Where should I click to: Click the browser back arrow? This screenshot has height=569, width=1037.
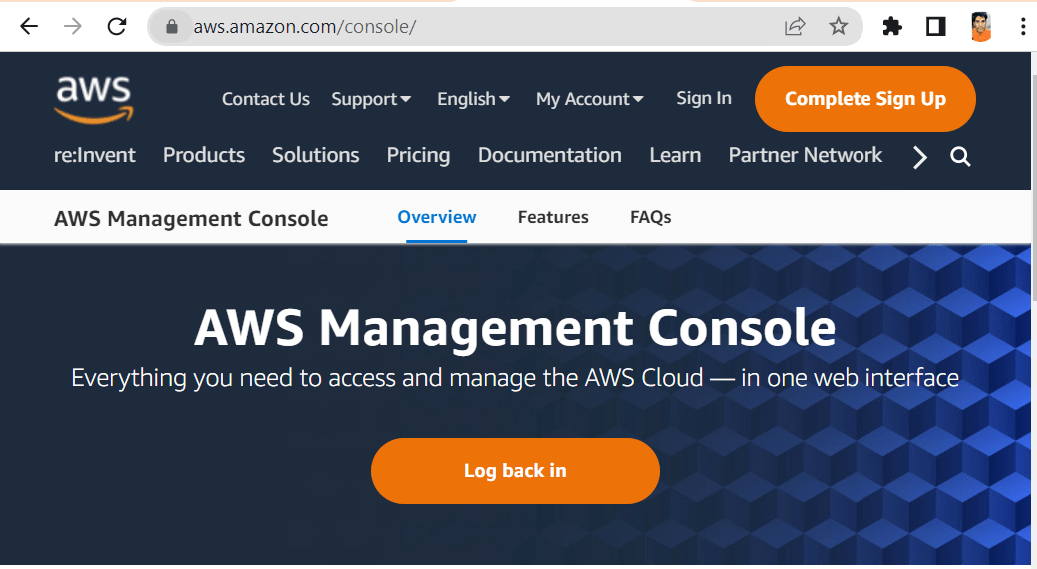point(28,27)
